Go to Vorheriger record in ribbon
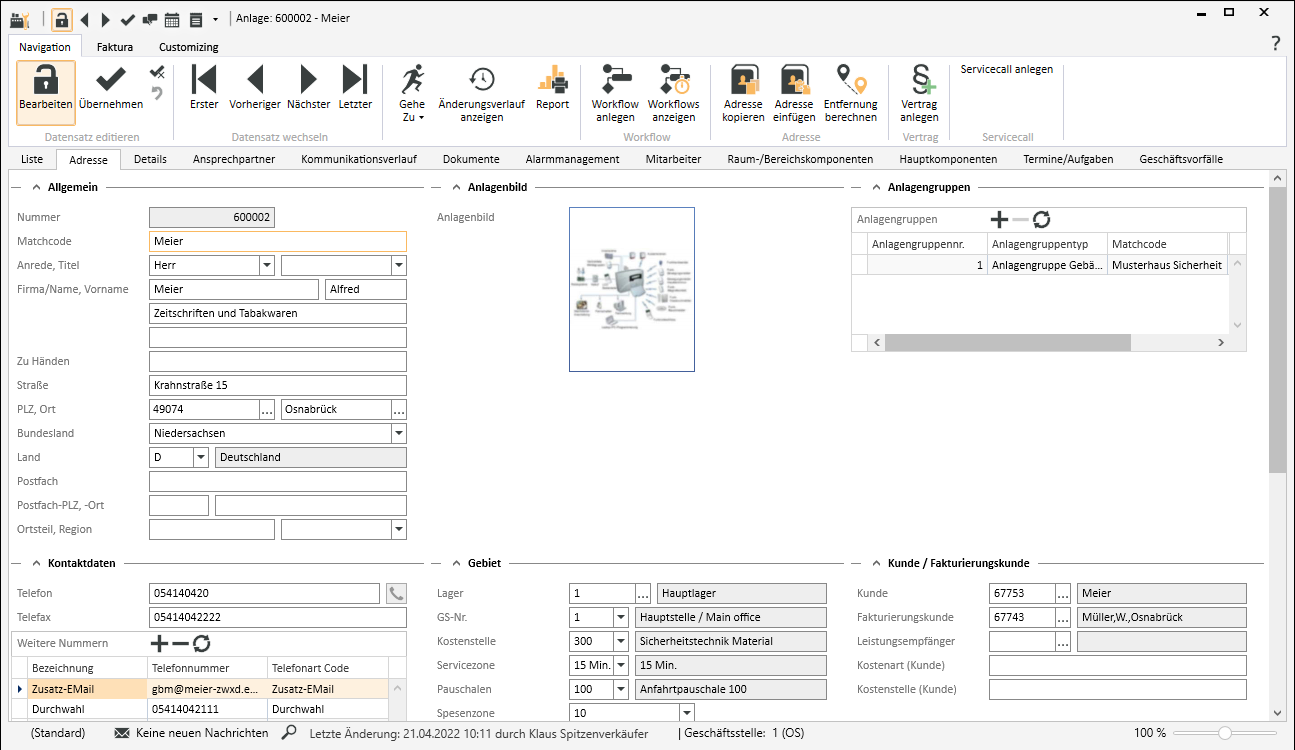Image resolution: width=1295 pixels, height=750 pixels. click(255, 88)
